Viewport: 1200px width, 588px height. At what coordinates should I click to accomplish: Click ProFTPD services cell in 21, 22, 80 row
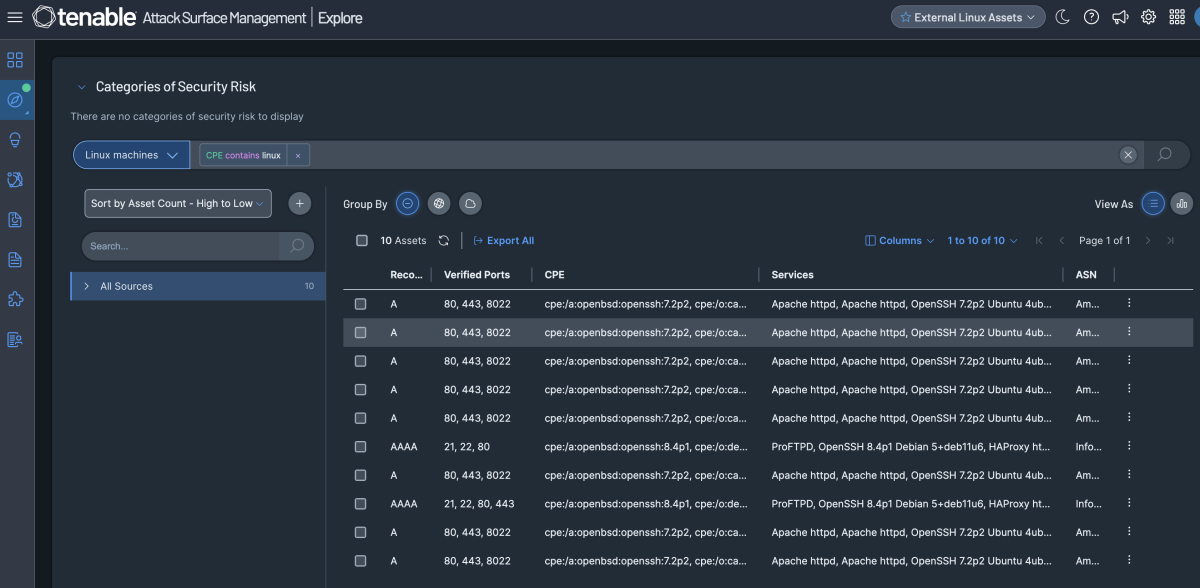click(911, 446)
